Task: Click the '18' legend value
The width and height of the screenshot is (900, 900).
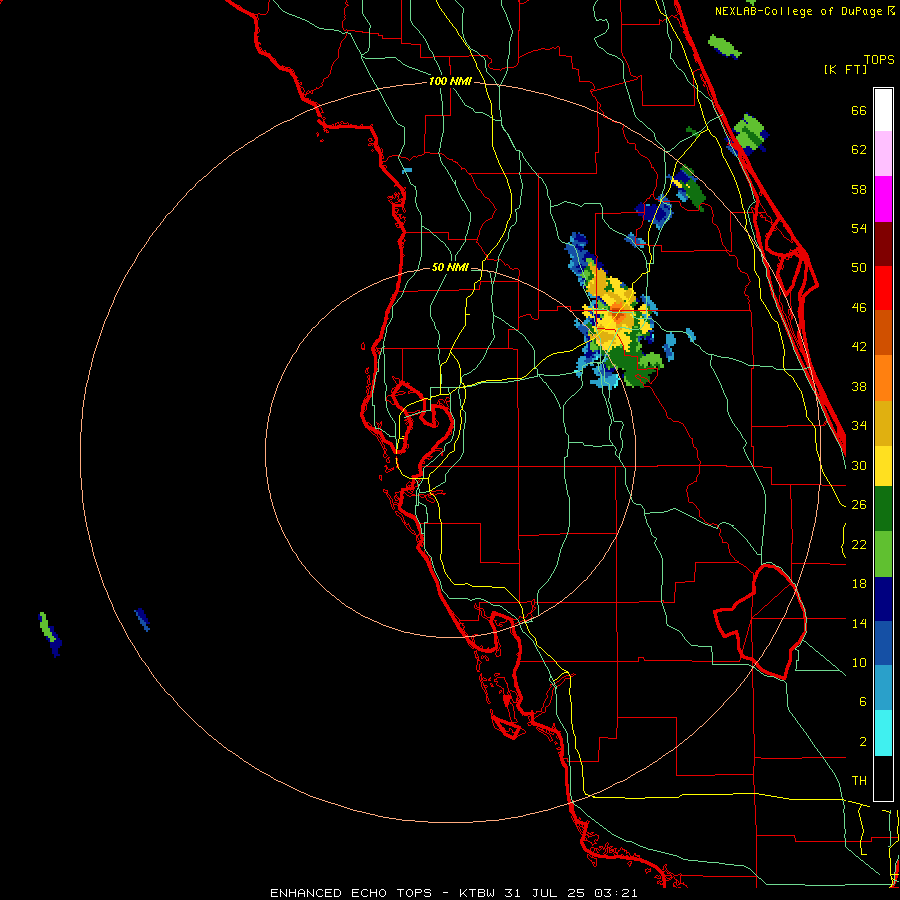Action: [x=859, y=584]
